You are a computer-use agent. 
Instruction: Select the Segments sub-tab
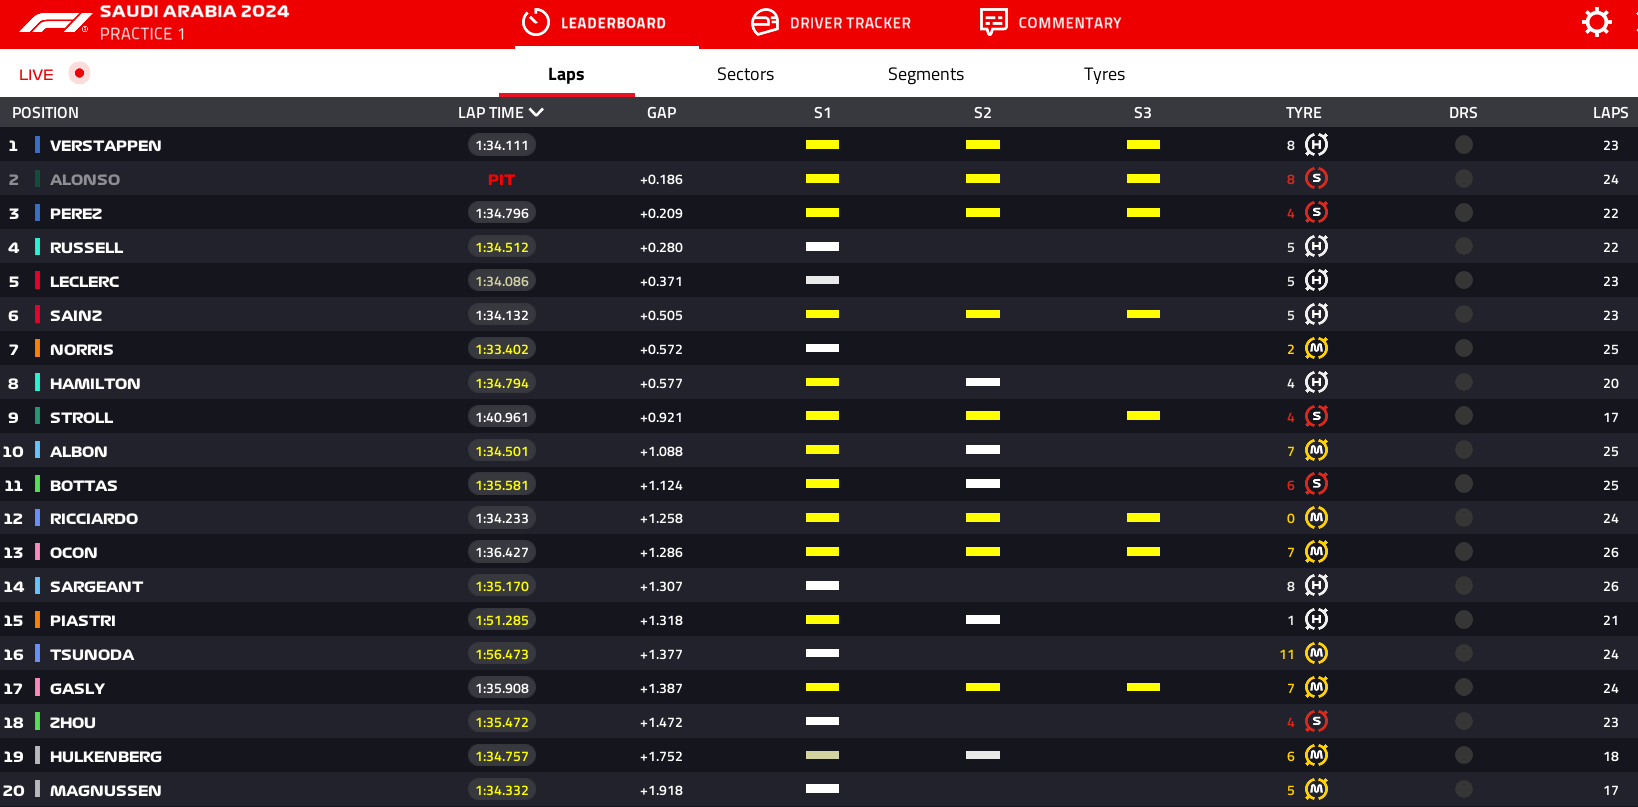(926, 74)
